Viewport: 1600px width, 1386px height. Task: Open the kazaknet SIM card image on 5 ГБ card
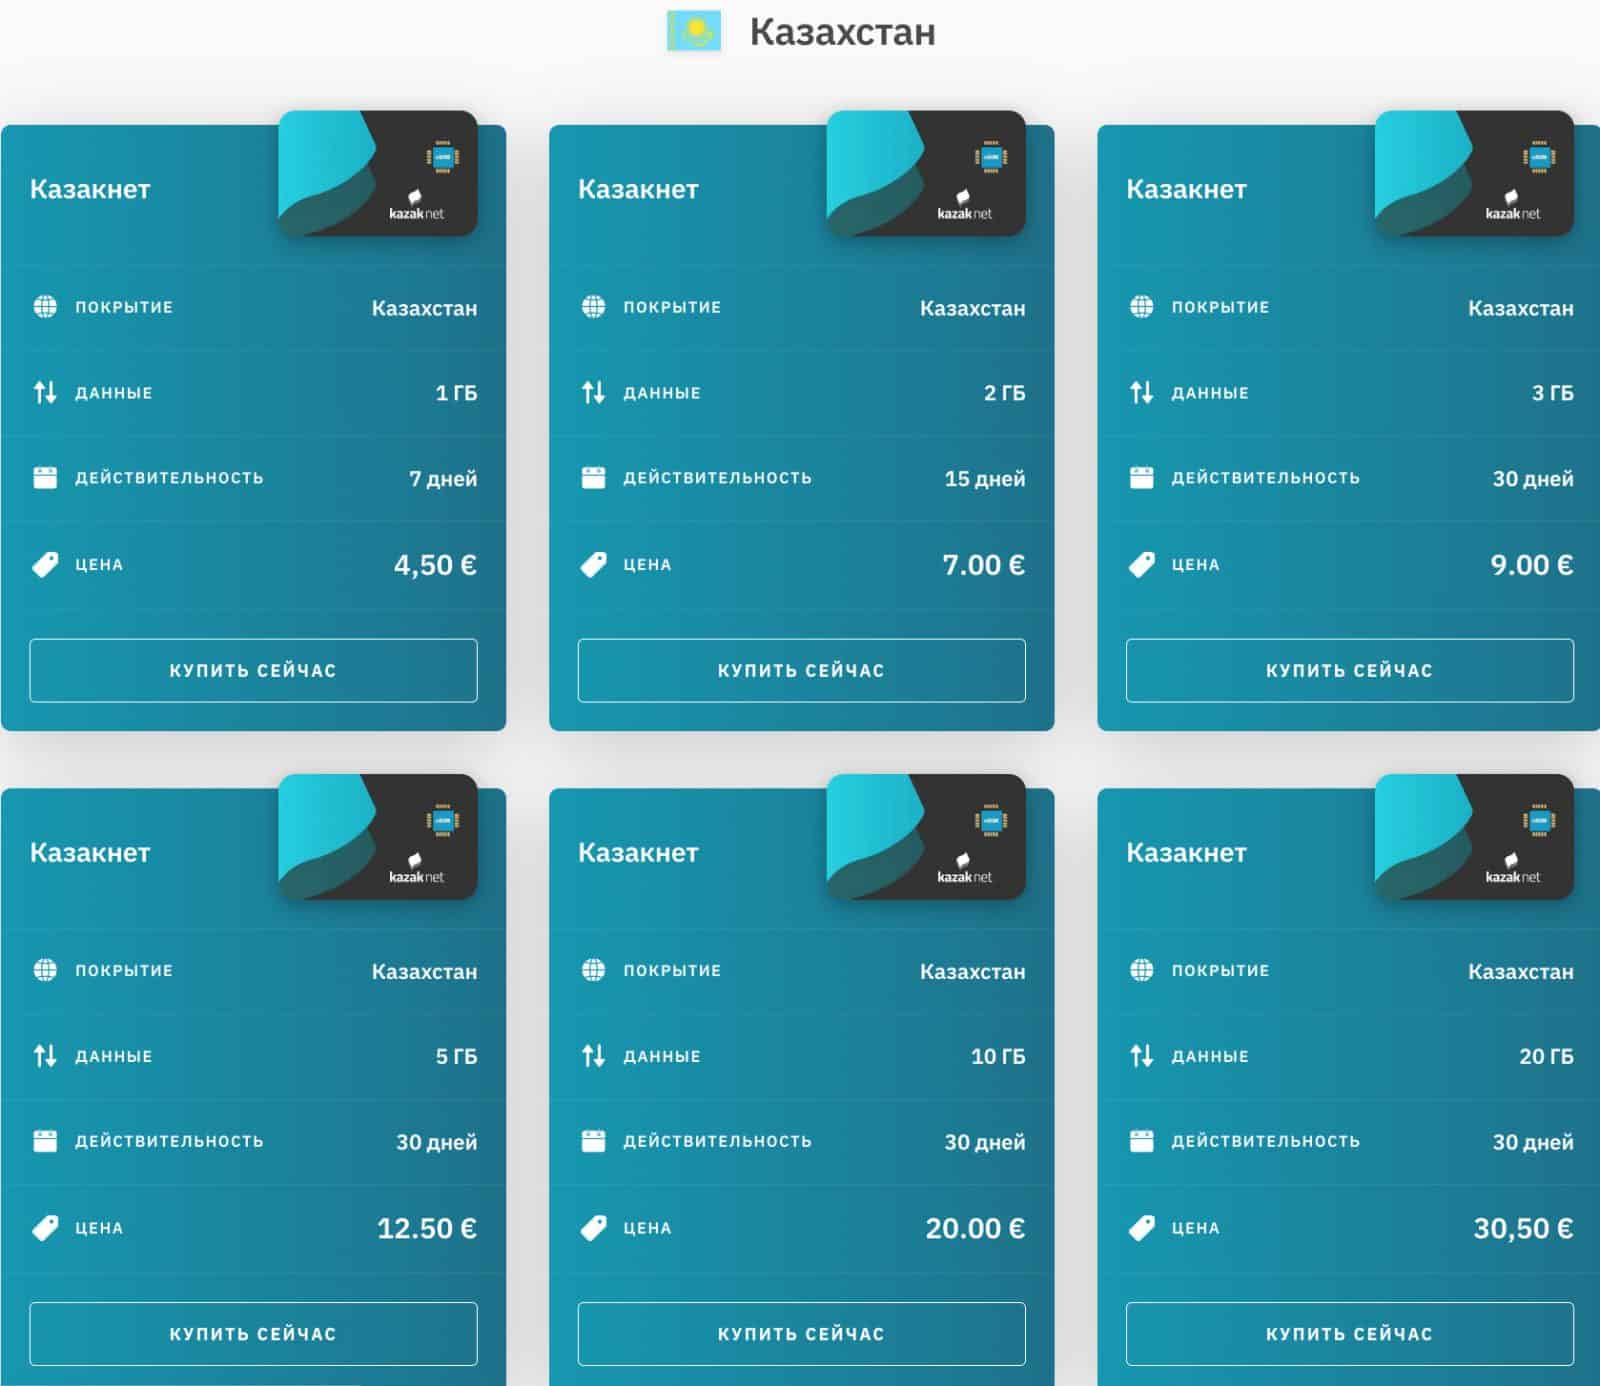377,837
